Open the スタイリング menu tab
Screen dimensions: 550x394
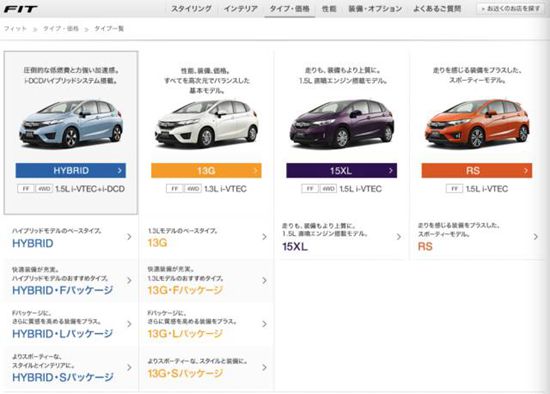(x=191, y=9)
